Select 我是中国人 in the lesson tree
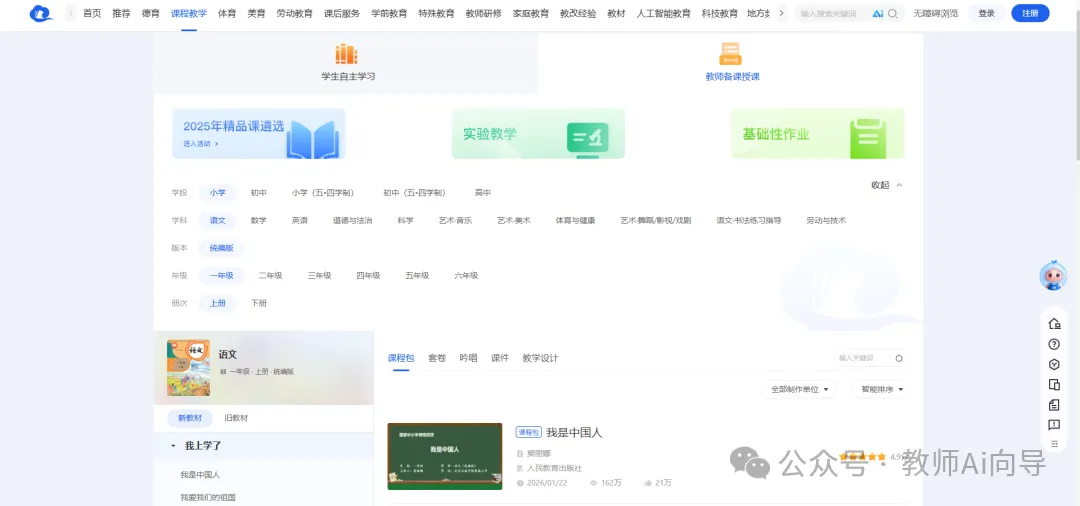 (200, 475)
